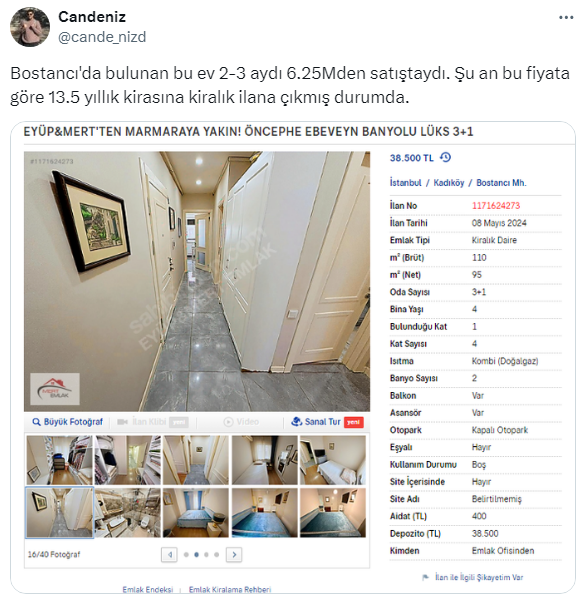
Task: Go to previous photo page arrow
Action: pos(169,555)
